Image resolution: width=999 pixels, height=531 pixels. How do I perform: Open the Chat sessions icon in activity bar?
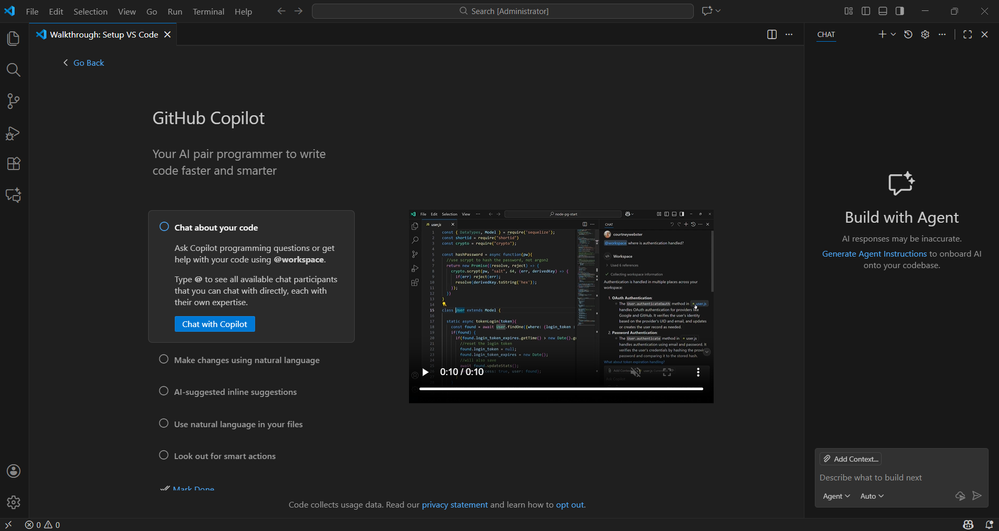(13, 195)
